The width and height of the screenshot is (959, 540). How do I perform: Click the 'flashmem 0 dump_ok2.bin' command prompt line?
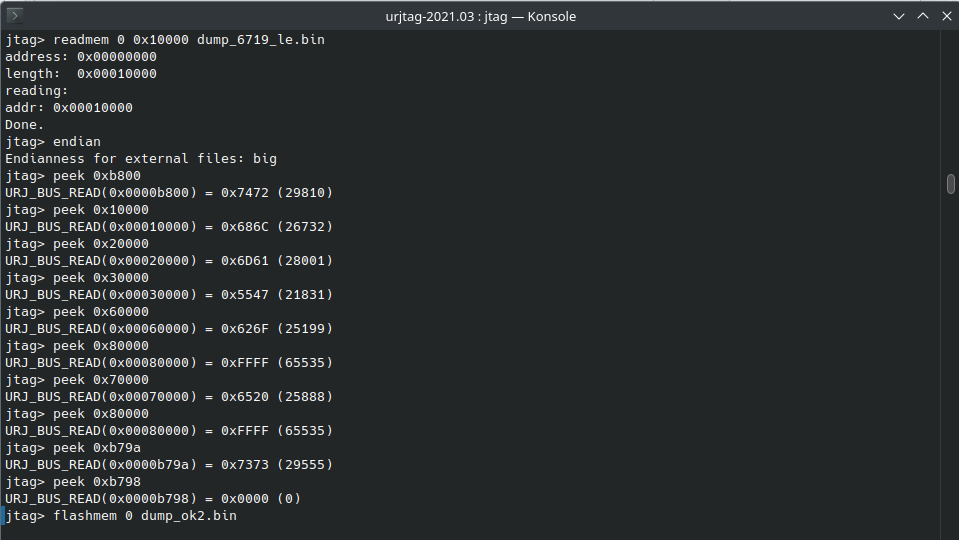tap(121, 516)
